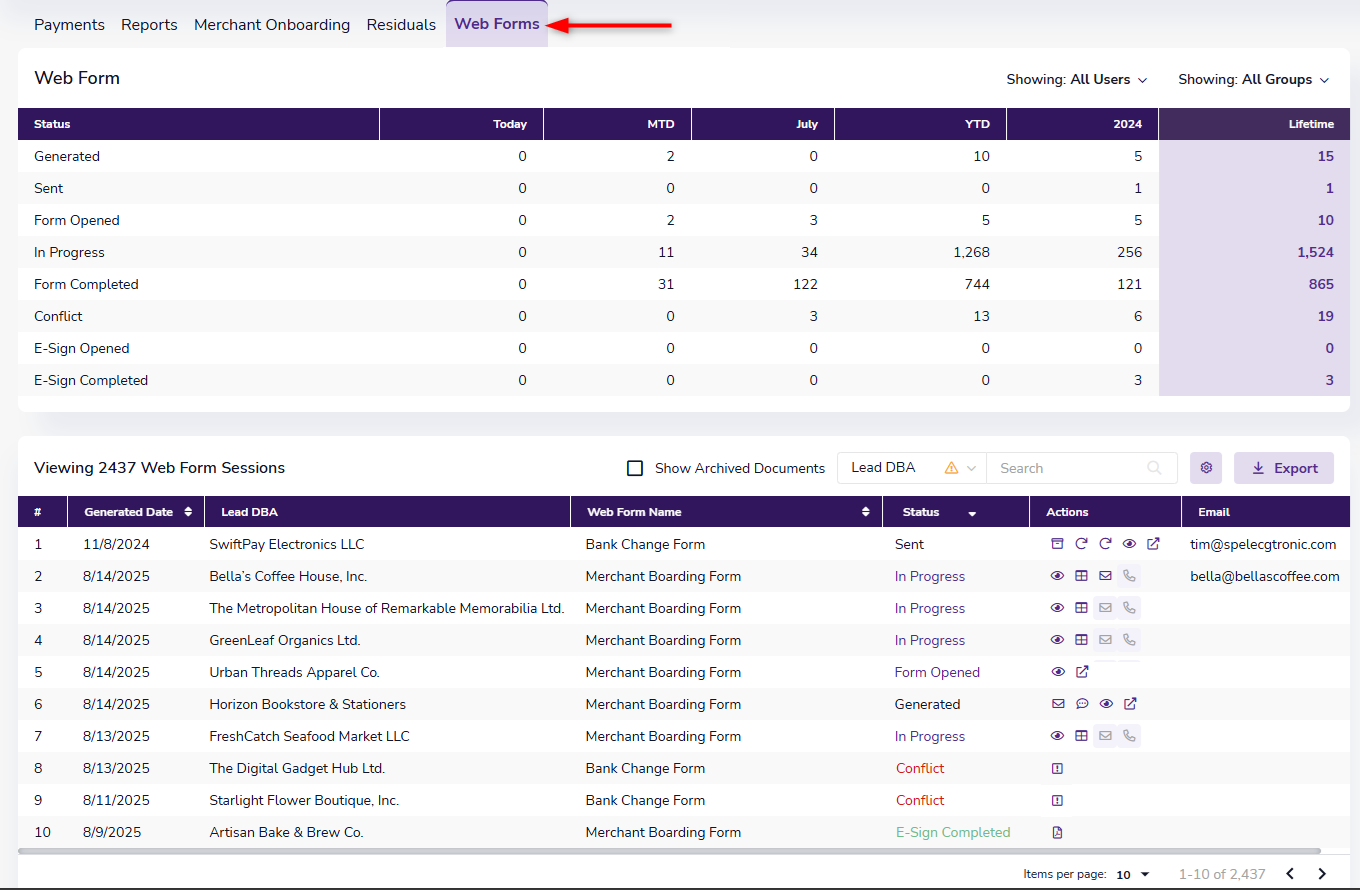The image size is (1360, 890).
Task: Enable Show Archived Documents checkbox
Action: click(635, 468)
